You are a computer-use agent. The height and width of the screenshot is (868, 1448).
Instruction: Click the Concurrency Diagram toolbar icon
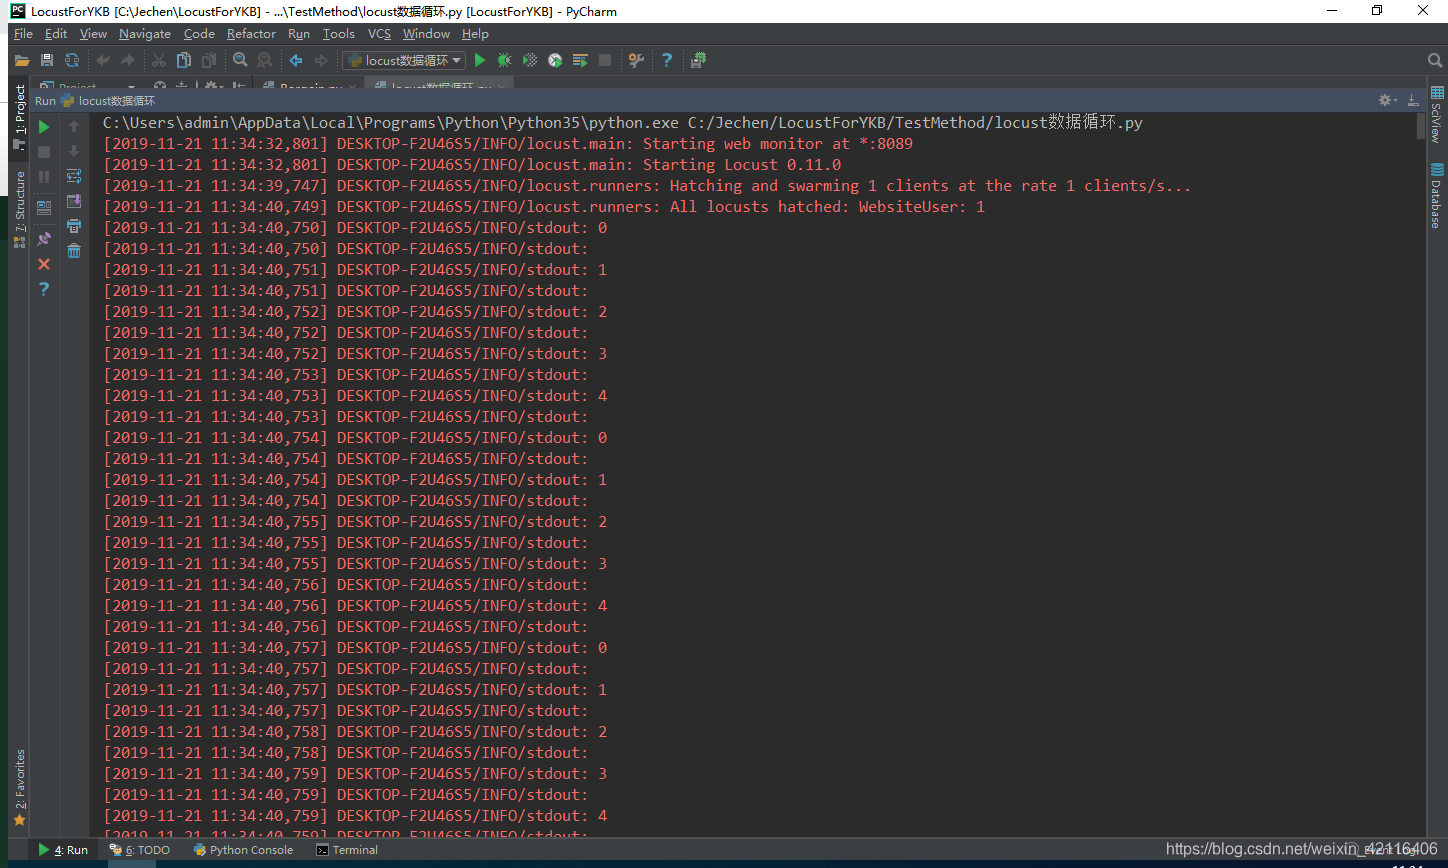coord(580,60)
